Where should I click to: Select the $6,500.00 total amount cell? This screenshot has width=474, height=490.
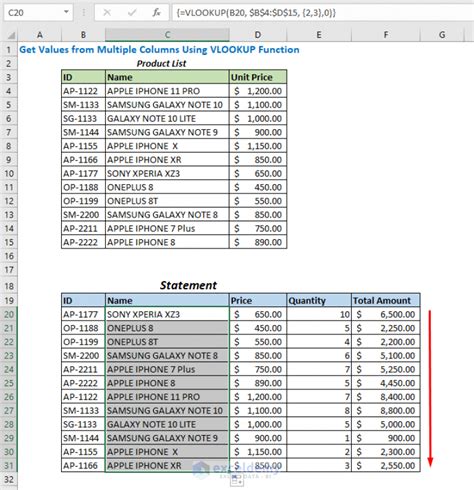(x=386, y=314)
